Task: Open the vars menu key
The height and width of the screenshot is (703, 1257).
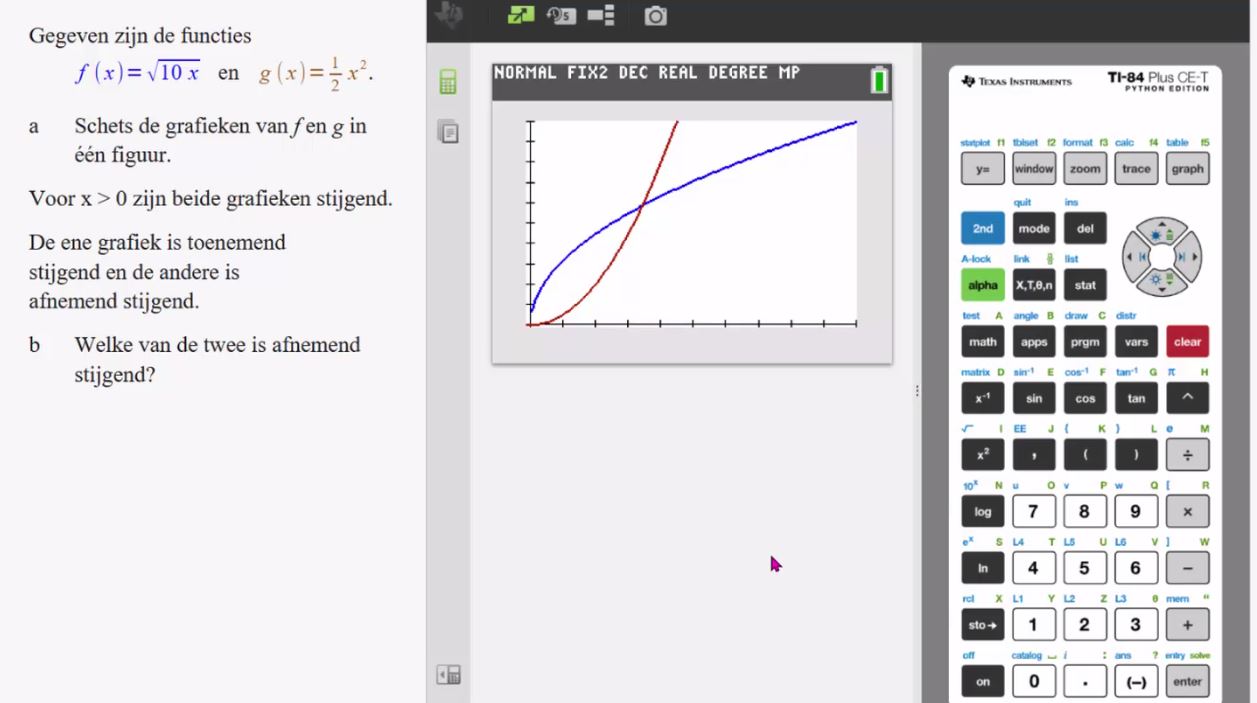Action: (x=1136, y=342)
